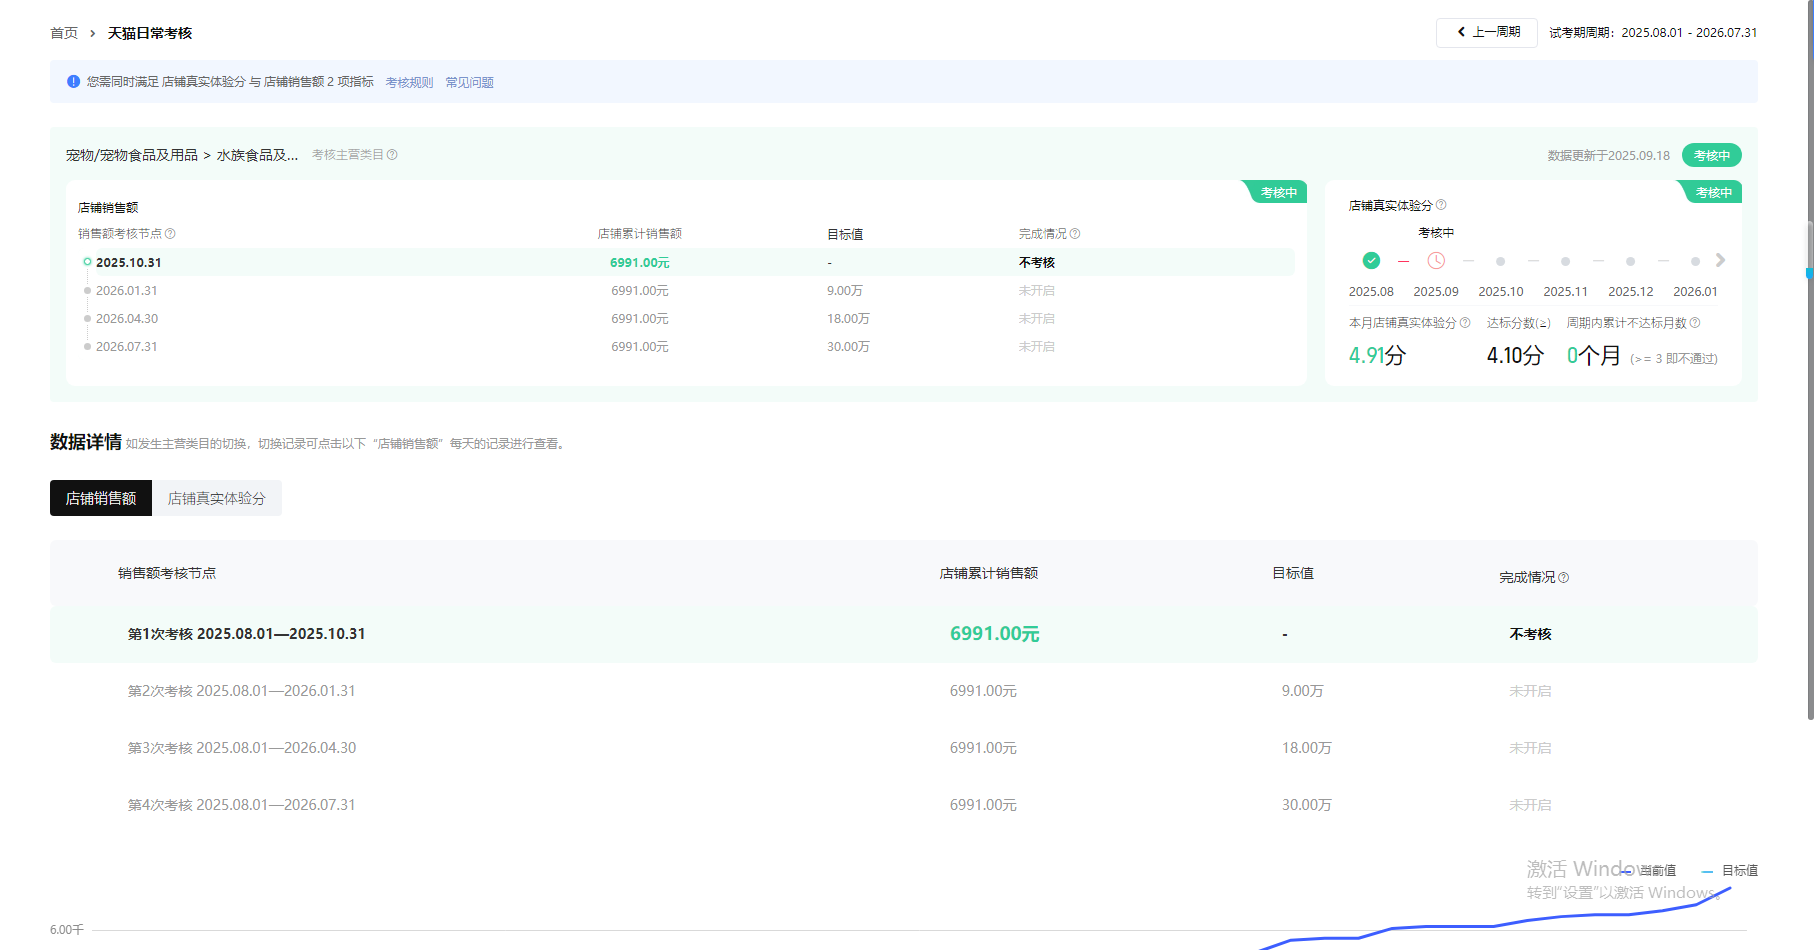Open the 考核规则 link
Viewport: 1814px width, 950px height.
tap(409, 83)
